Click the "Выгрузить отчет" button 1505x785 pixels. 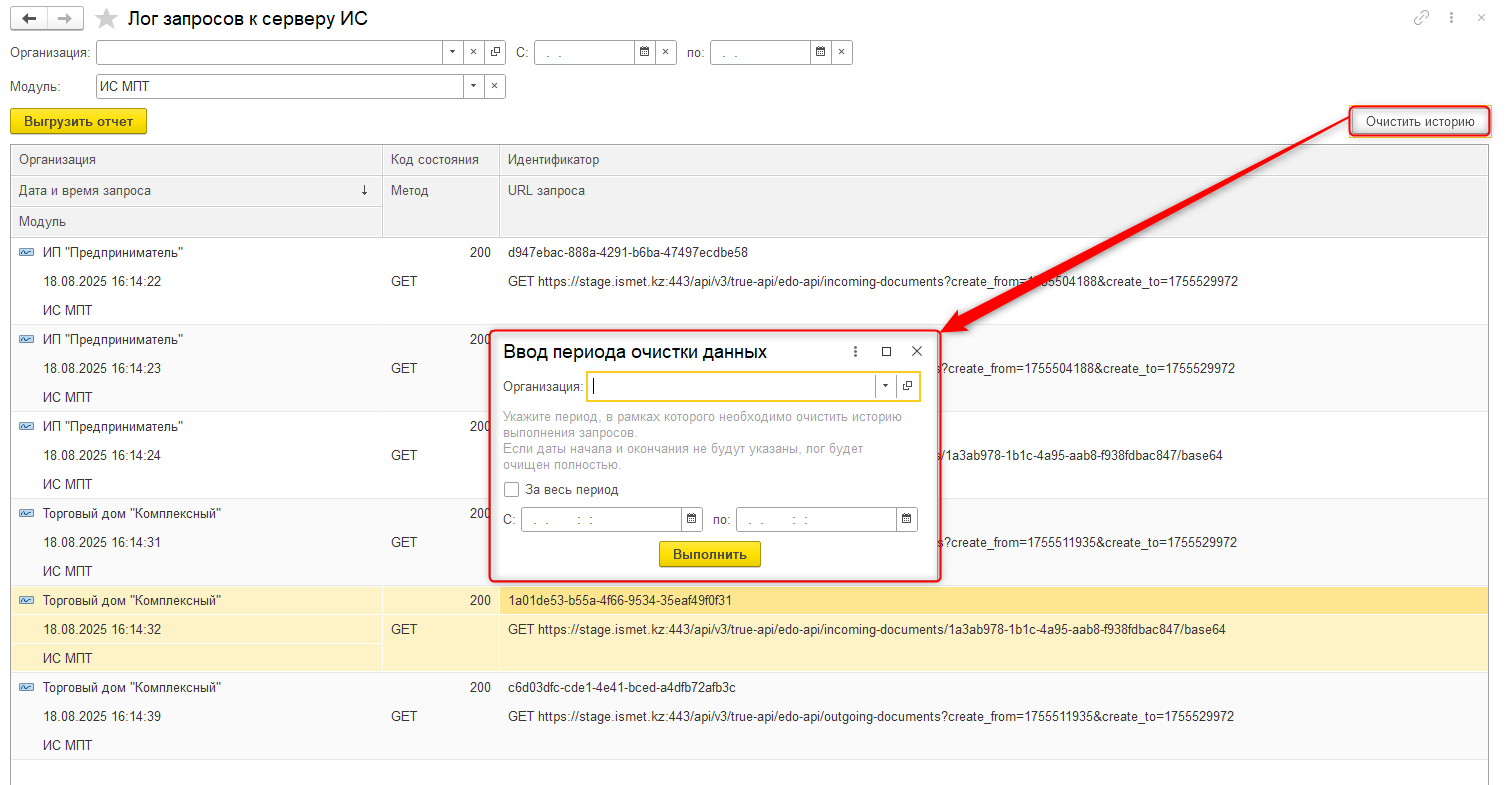(78, 121)
